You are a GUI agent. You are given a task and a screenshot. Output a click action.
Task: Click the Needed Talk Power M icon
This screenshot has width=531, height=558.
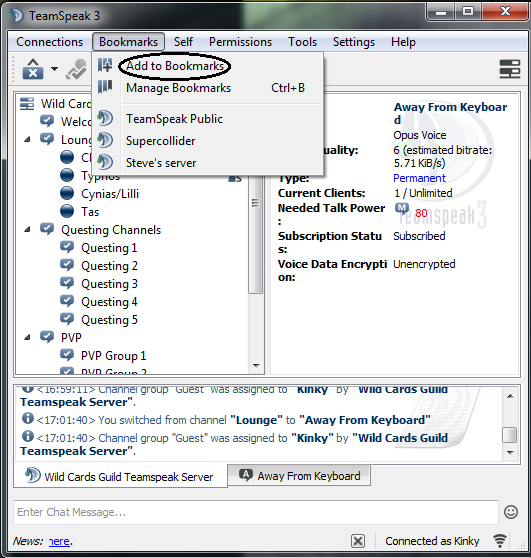tap(402, 208)
